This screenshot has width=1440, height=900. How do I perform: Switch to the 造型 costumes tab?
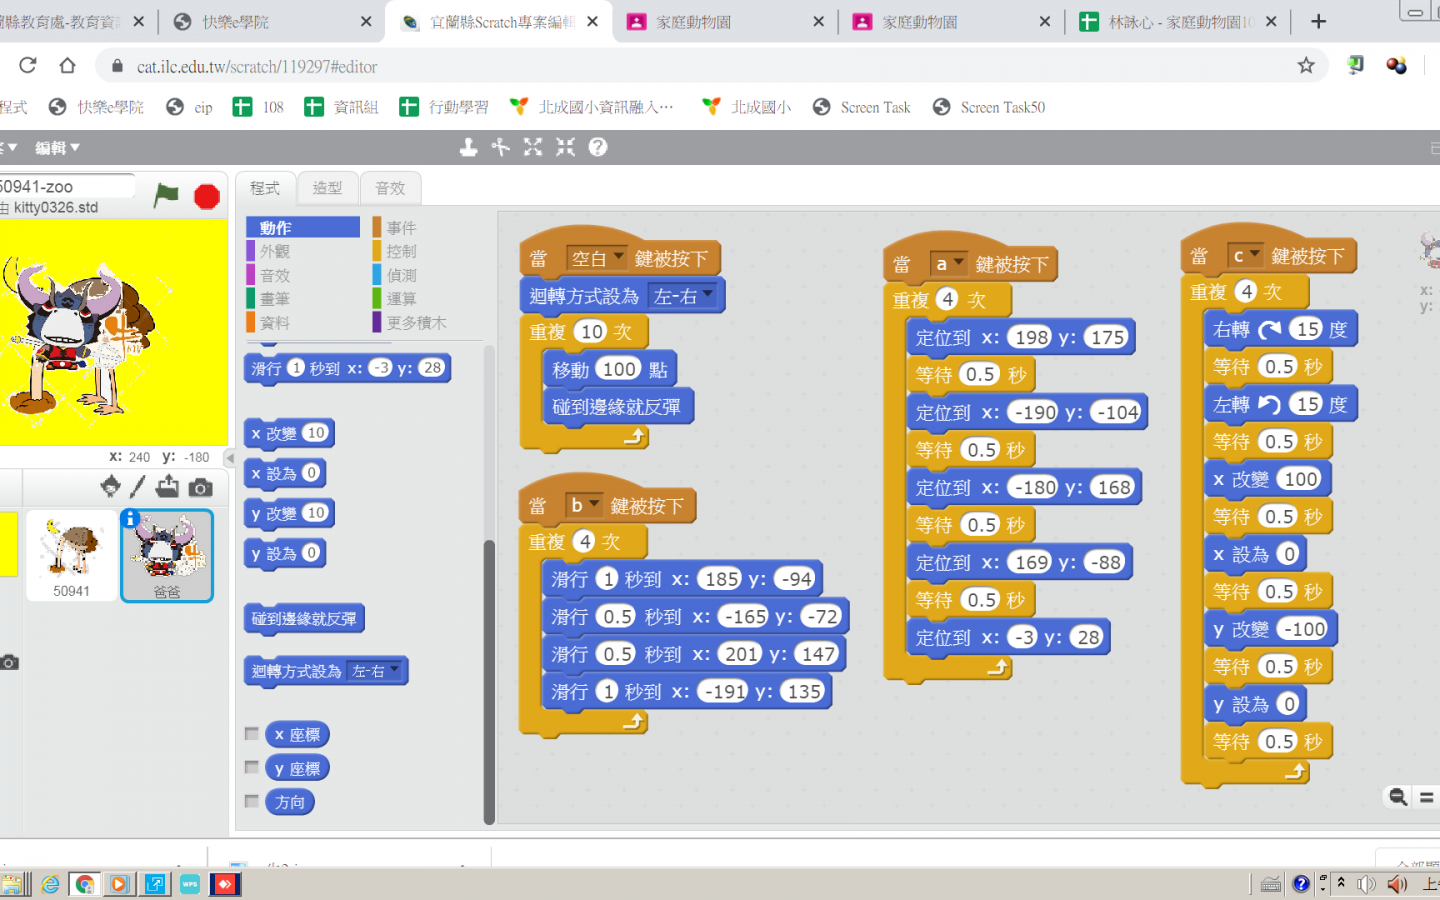tap(327, 188)
